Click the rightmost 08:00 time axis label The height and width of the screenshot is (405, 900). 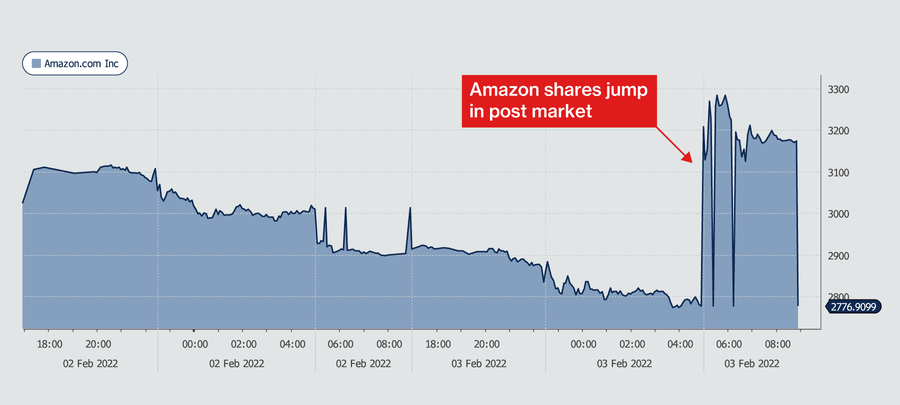pyautogui.click(x=777, y=344)
